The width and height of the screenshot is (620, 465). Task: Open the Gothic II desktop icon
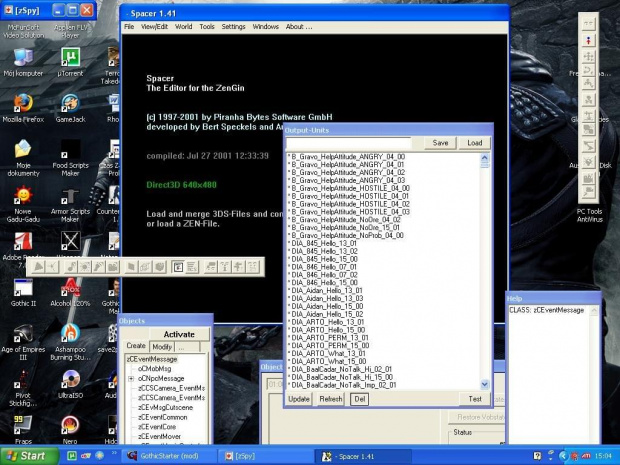(23, 293)
